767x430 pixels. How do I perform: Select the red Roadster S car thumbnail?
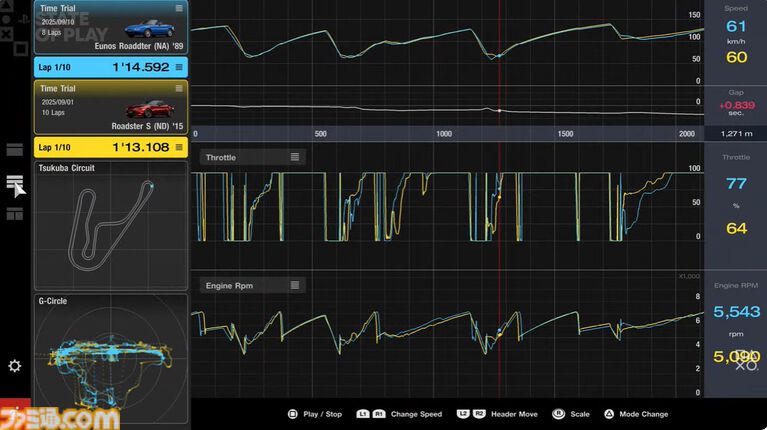150,109
